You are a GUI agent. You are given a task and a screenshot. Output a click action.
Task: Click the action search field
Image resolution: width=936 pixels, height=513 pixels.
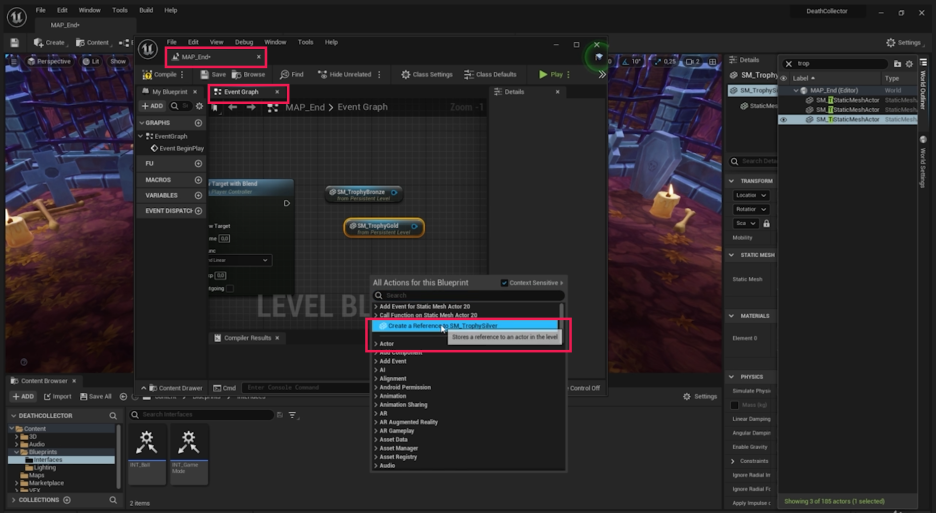click(x=468, y=295)
